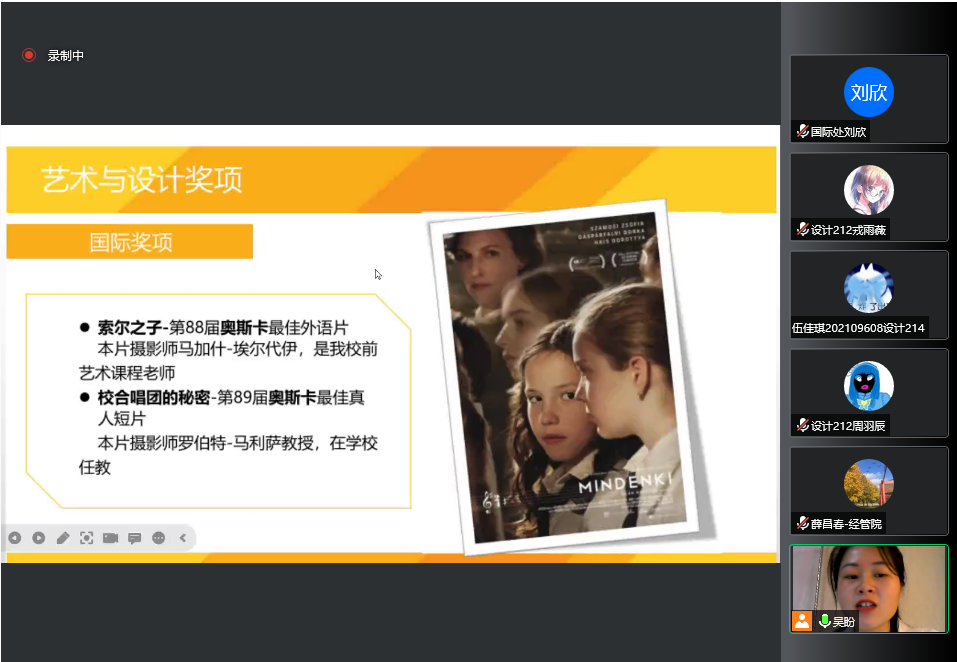Image resolution: width=957 pixels, height=662 pixels.
Task: Click the 国际奖项 orange heading box
Action: 130,242
